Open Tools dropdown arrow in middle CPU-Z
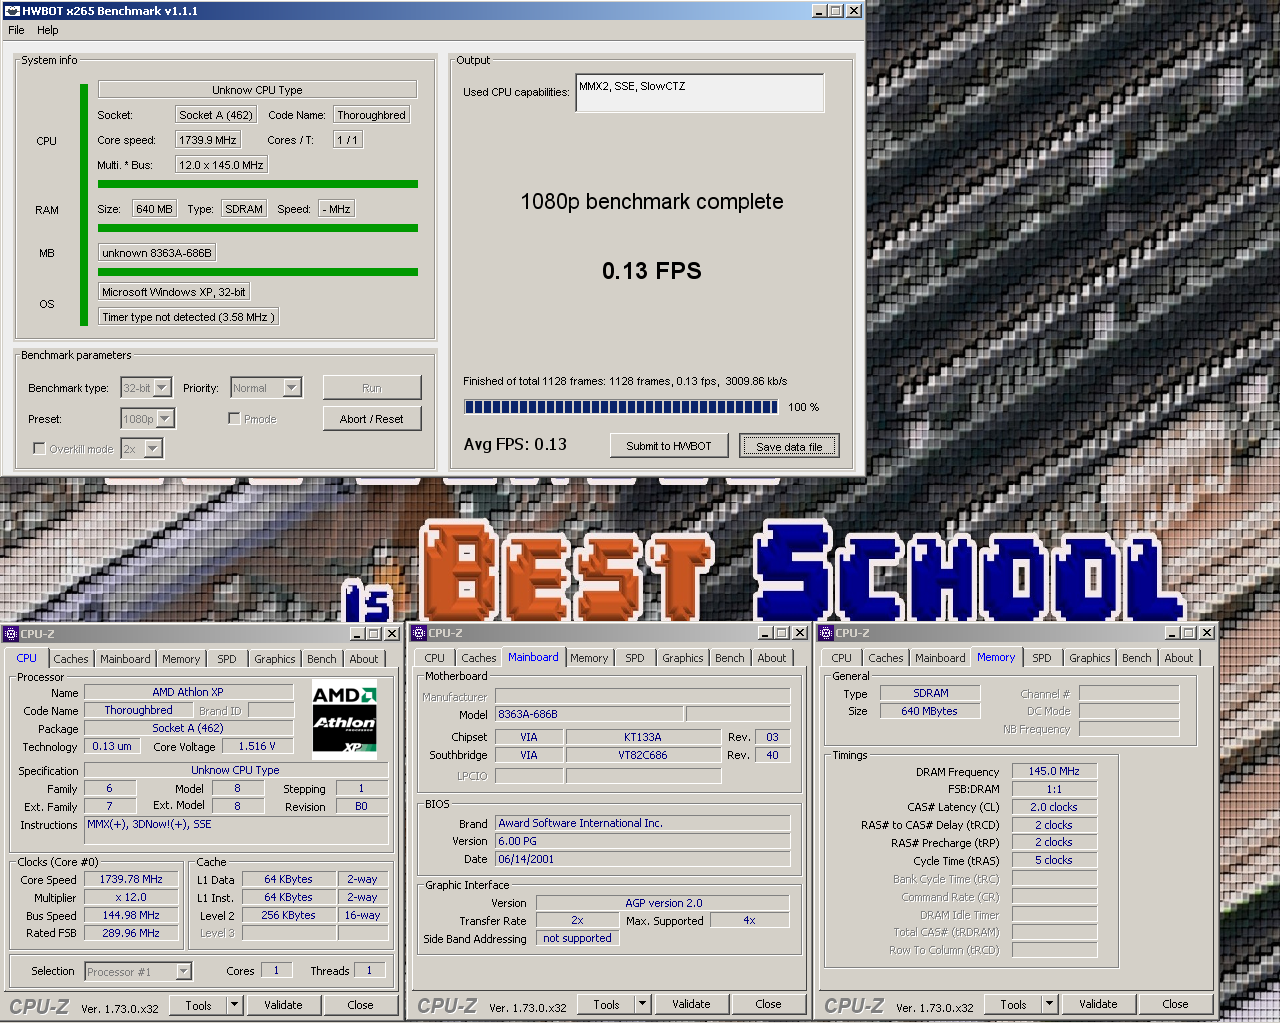Viewport: 1280px width, 1024px height. (x=643, y=1004)
